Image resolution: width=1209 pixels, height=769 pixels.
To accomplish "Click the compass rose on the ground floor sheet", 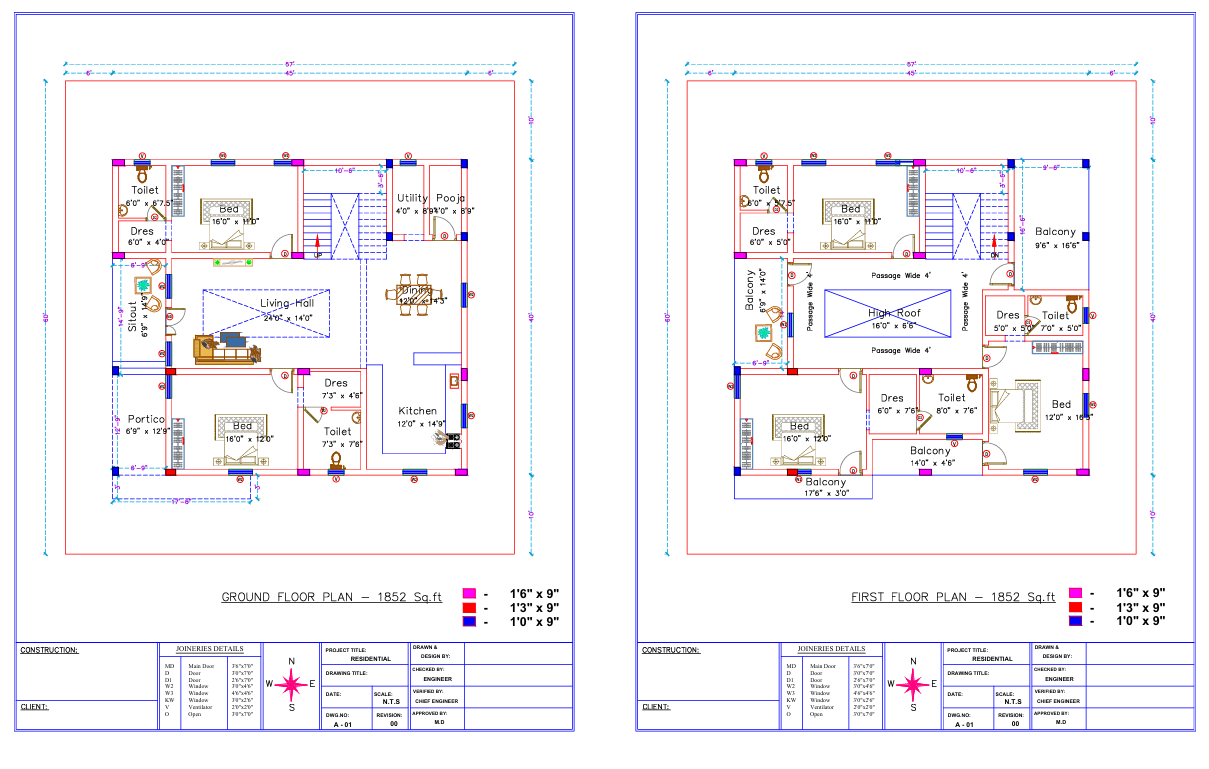I will (291, 684).
